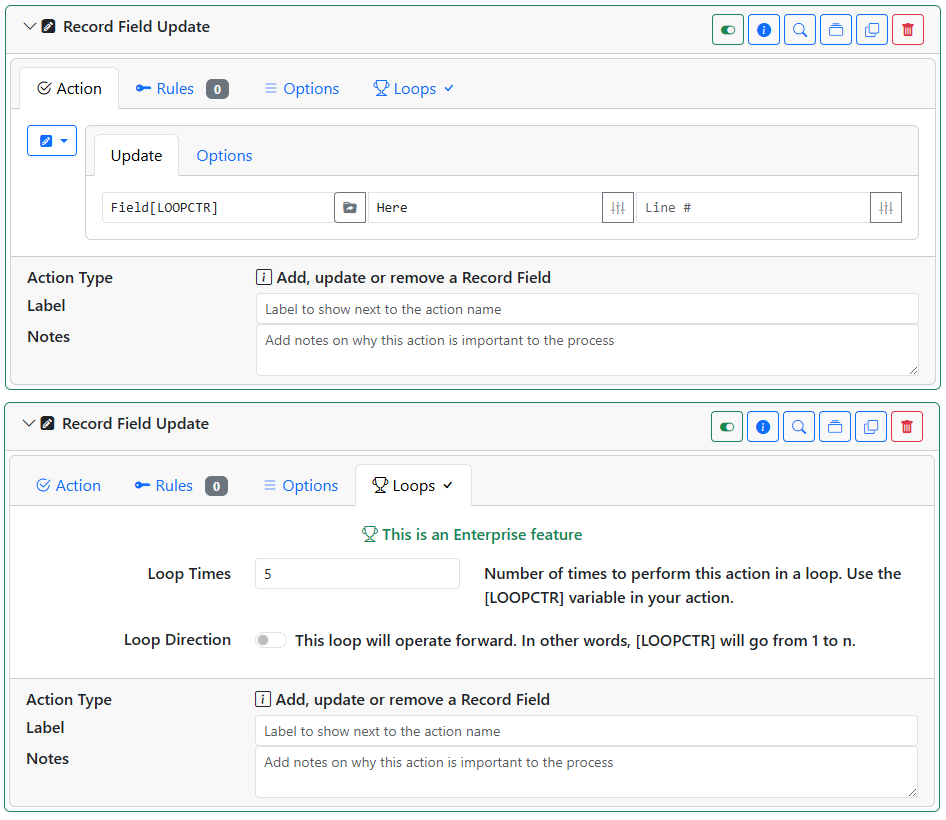Select the Action tab in the second action
The image size is (946, 820).
point(68,486)
